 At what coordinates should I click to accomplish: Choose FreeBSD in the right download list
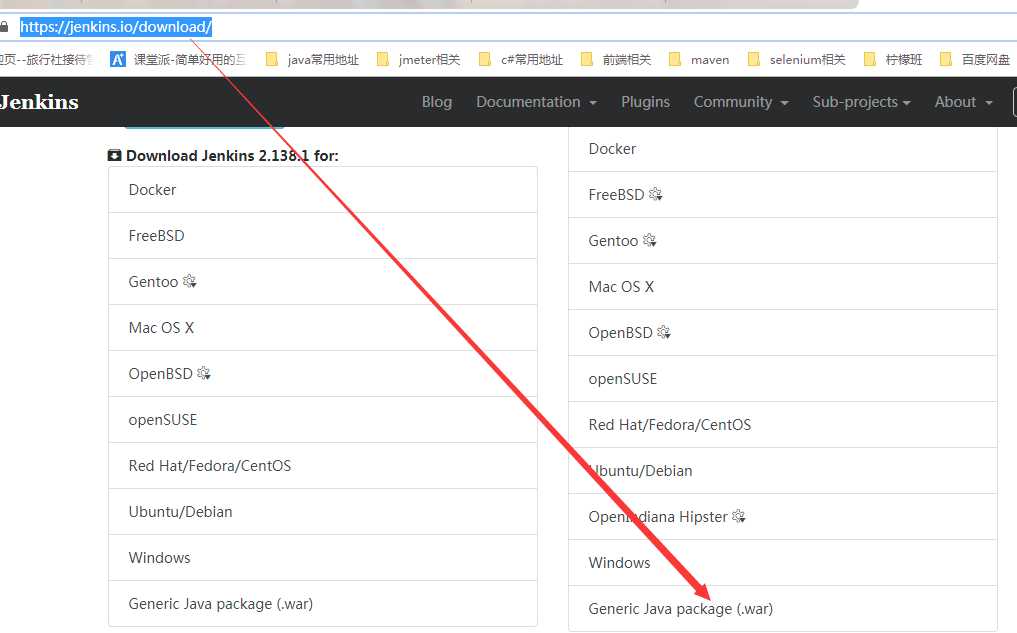click(783, 195)
